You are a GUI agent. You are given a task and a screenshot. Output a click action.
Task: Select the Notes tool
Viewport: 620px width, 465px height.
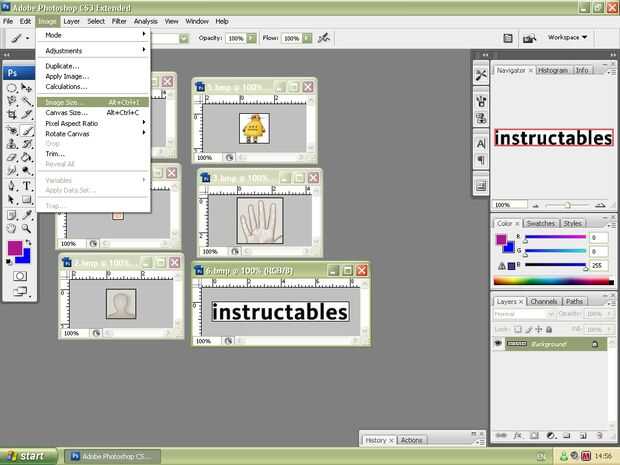click(x=12, y=215)
